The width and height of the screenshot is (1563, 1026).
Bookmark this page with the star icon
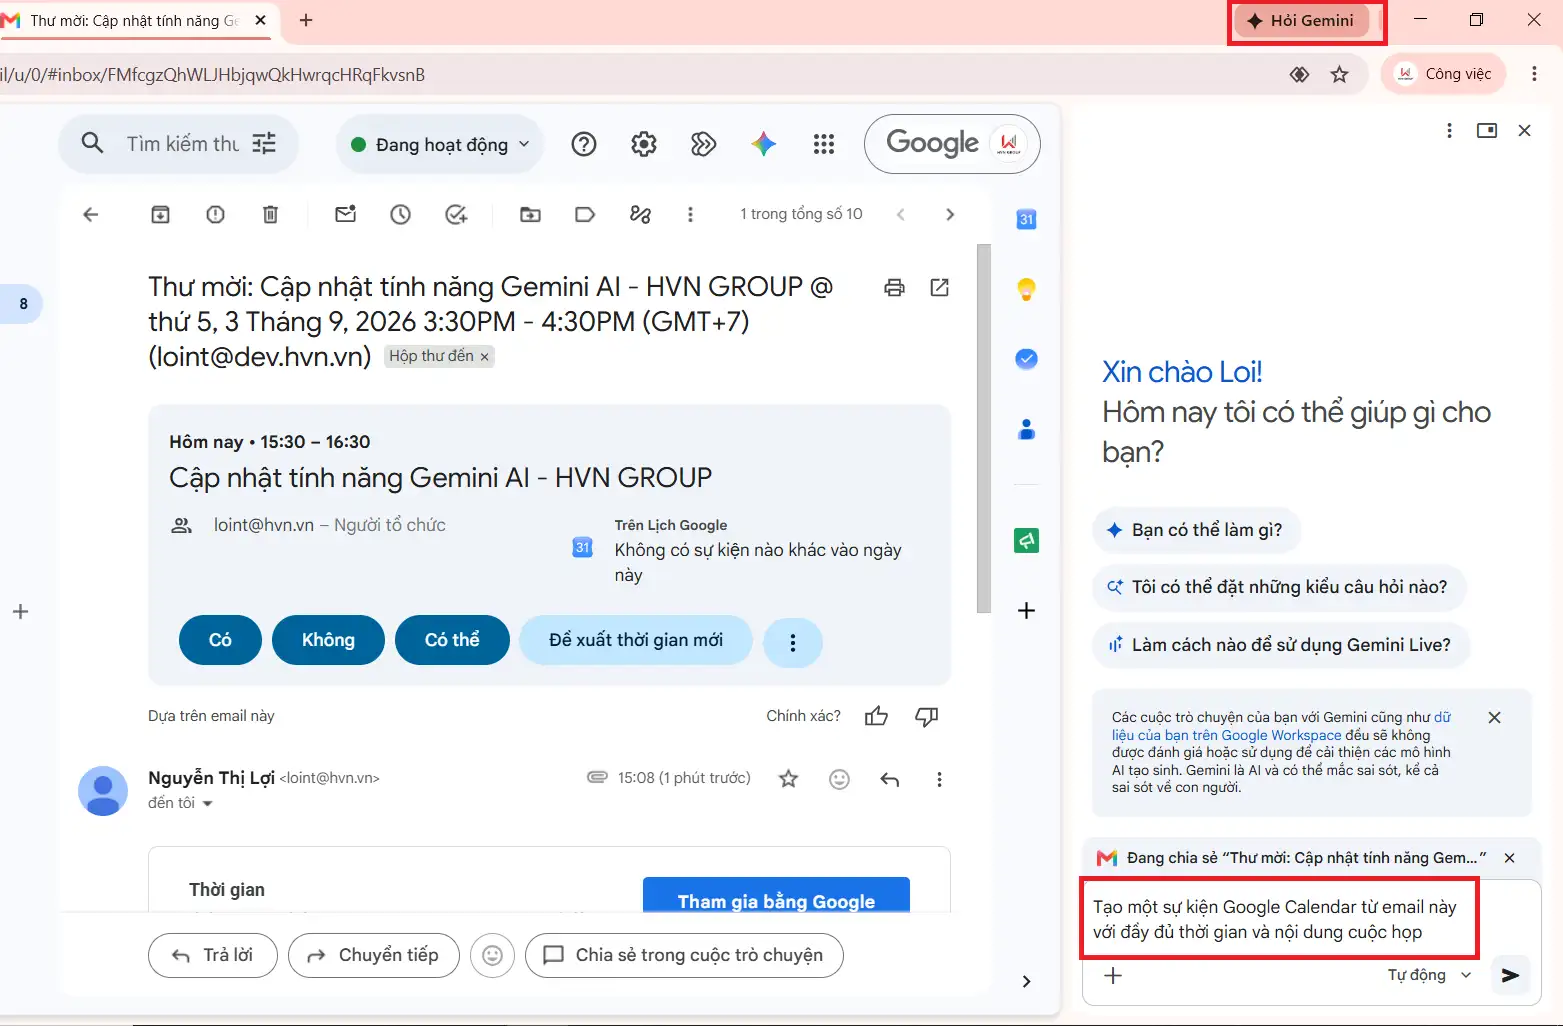pos(1340,74)
